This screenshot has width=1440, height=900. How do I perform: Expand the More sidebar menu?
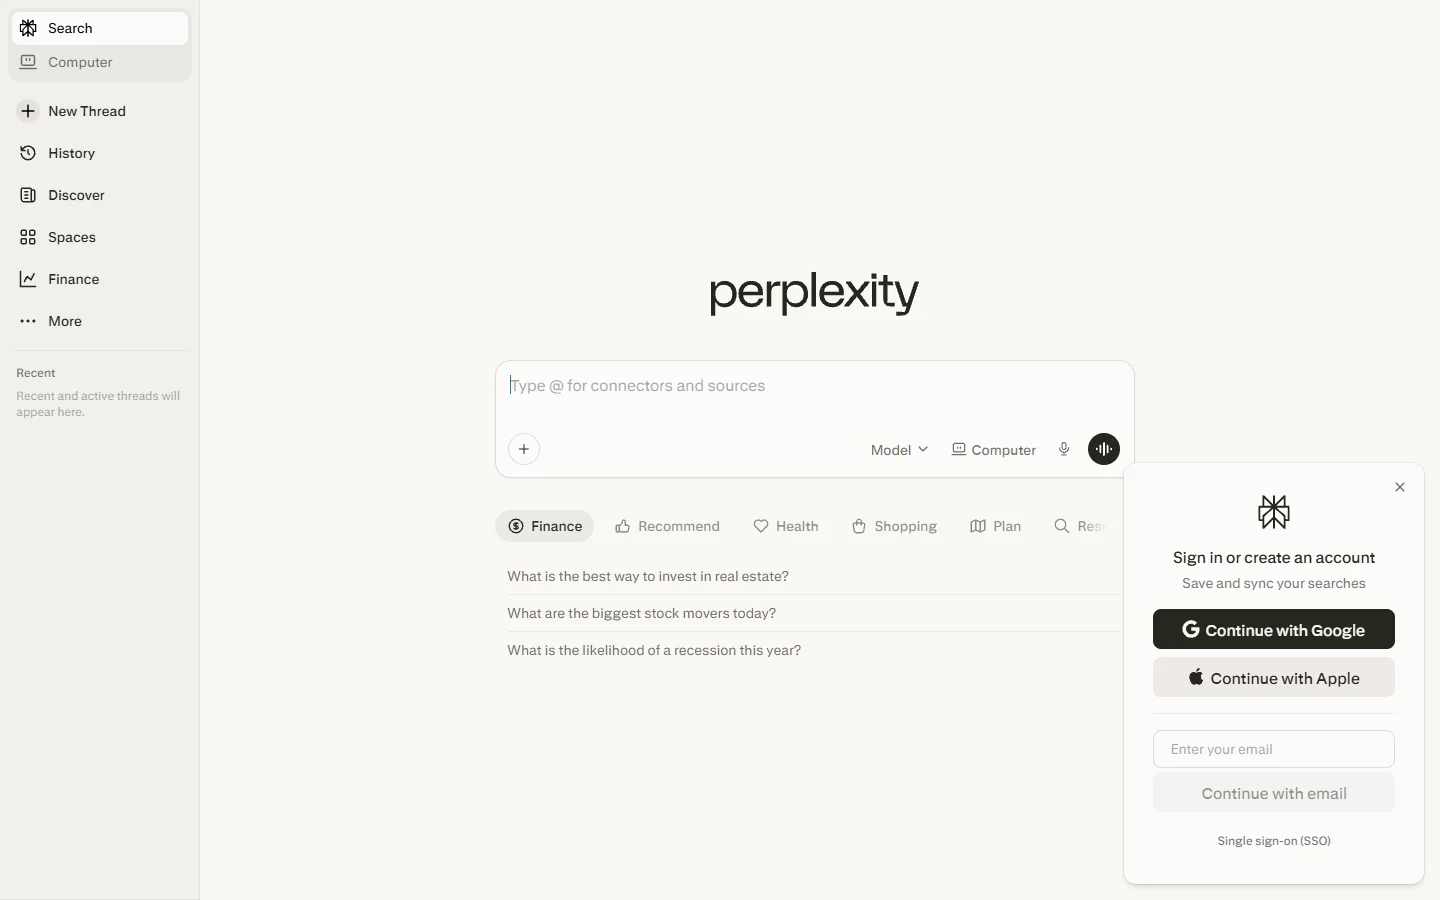tap(64, 321)
